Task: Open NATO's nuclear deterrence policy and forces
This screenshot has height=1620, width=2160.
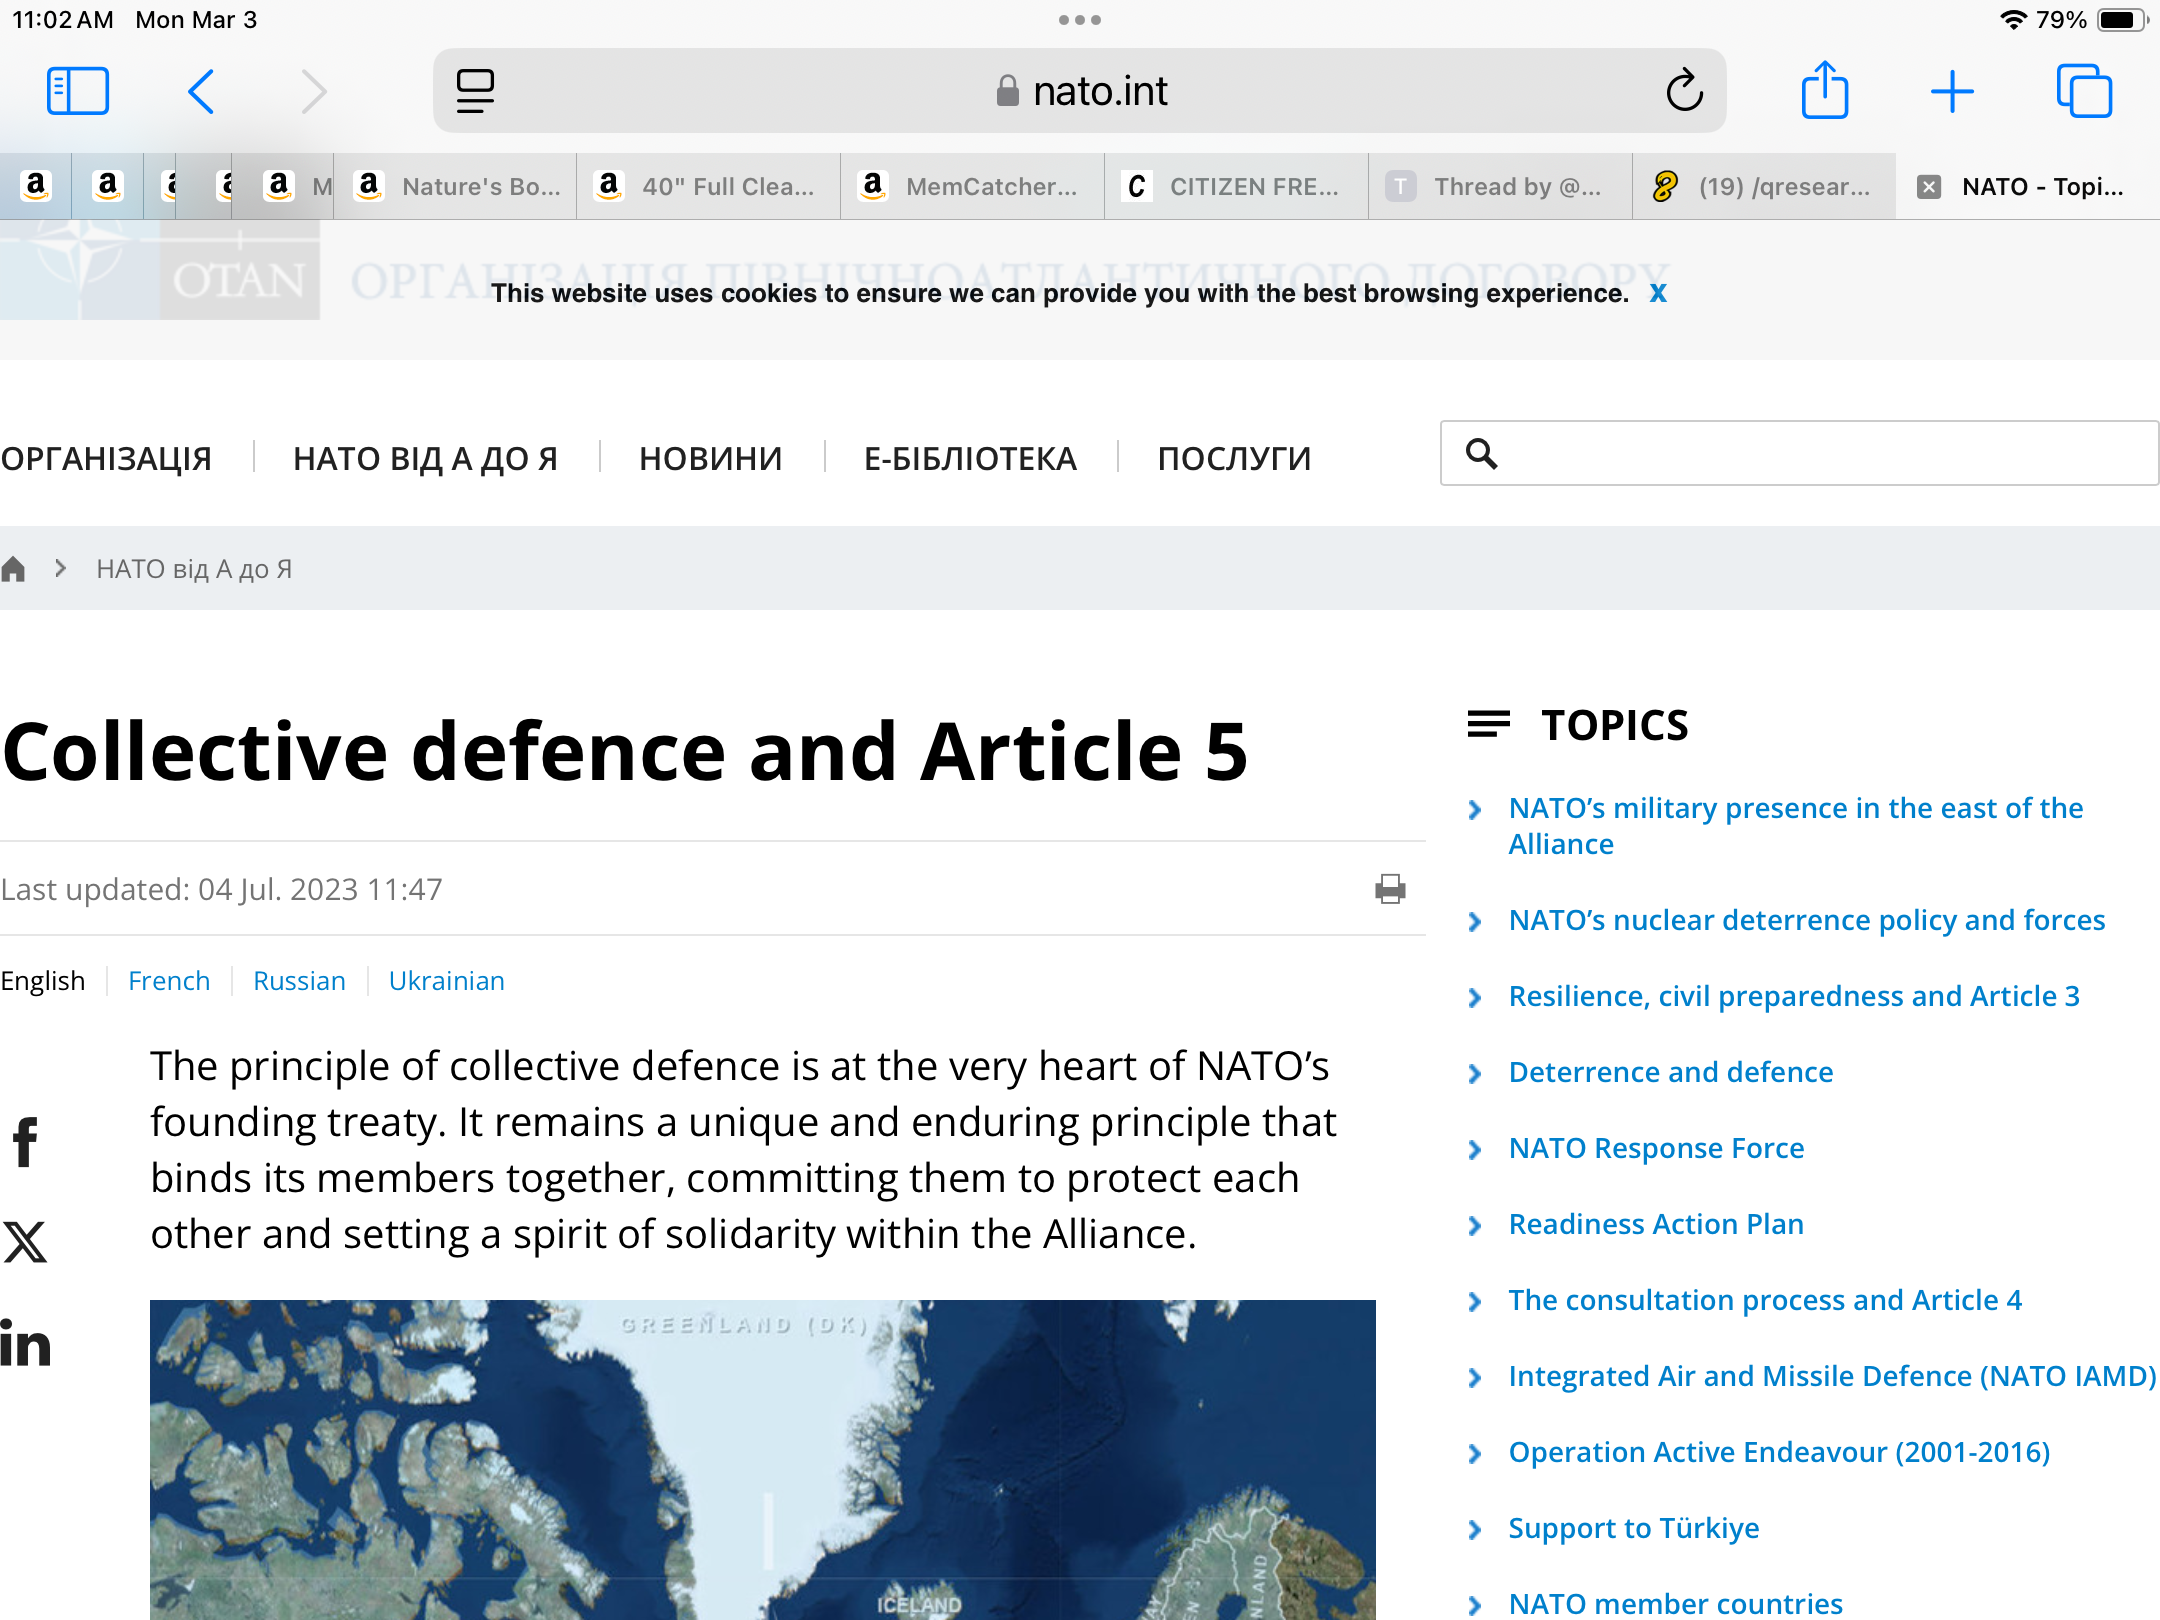Action: point(1807,919)
